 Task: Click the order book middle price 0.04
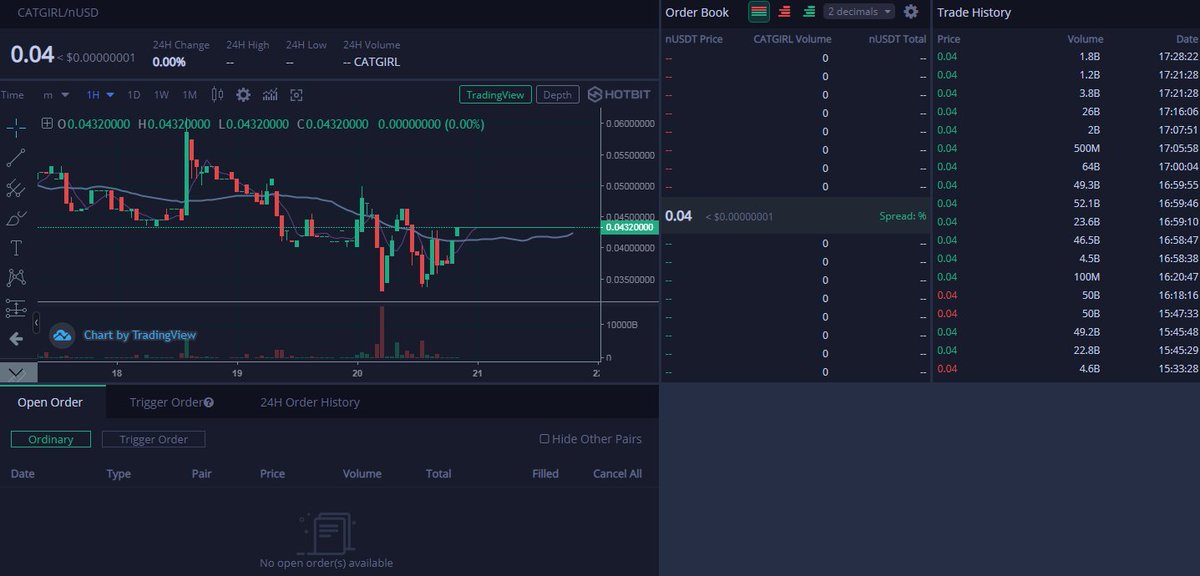point(678,216)
